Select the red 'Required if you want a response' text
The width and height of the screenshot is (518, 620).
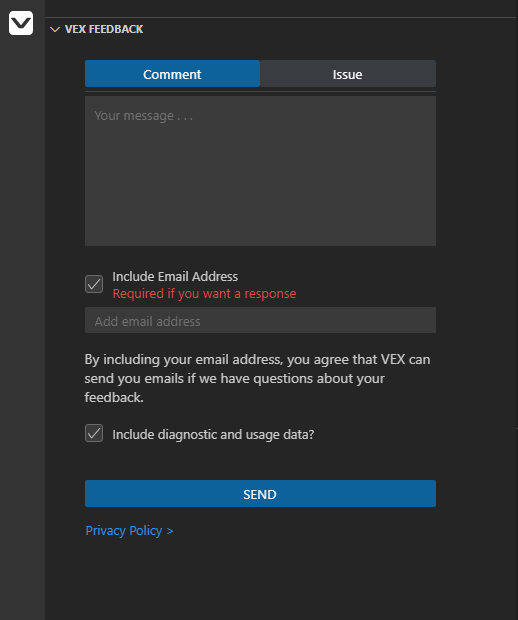pos(204,294)
